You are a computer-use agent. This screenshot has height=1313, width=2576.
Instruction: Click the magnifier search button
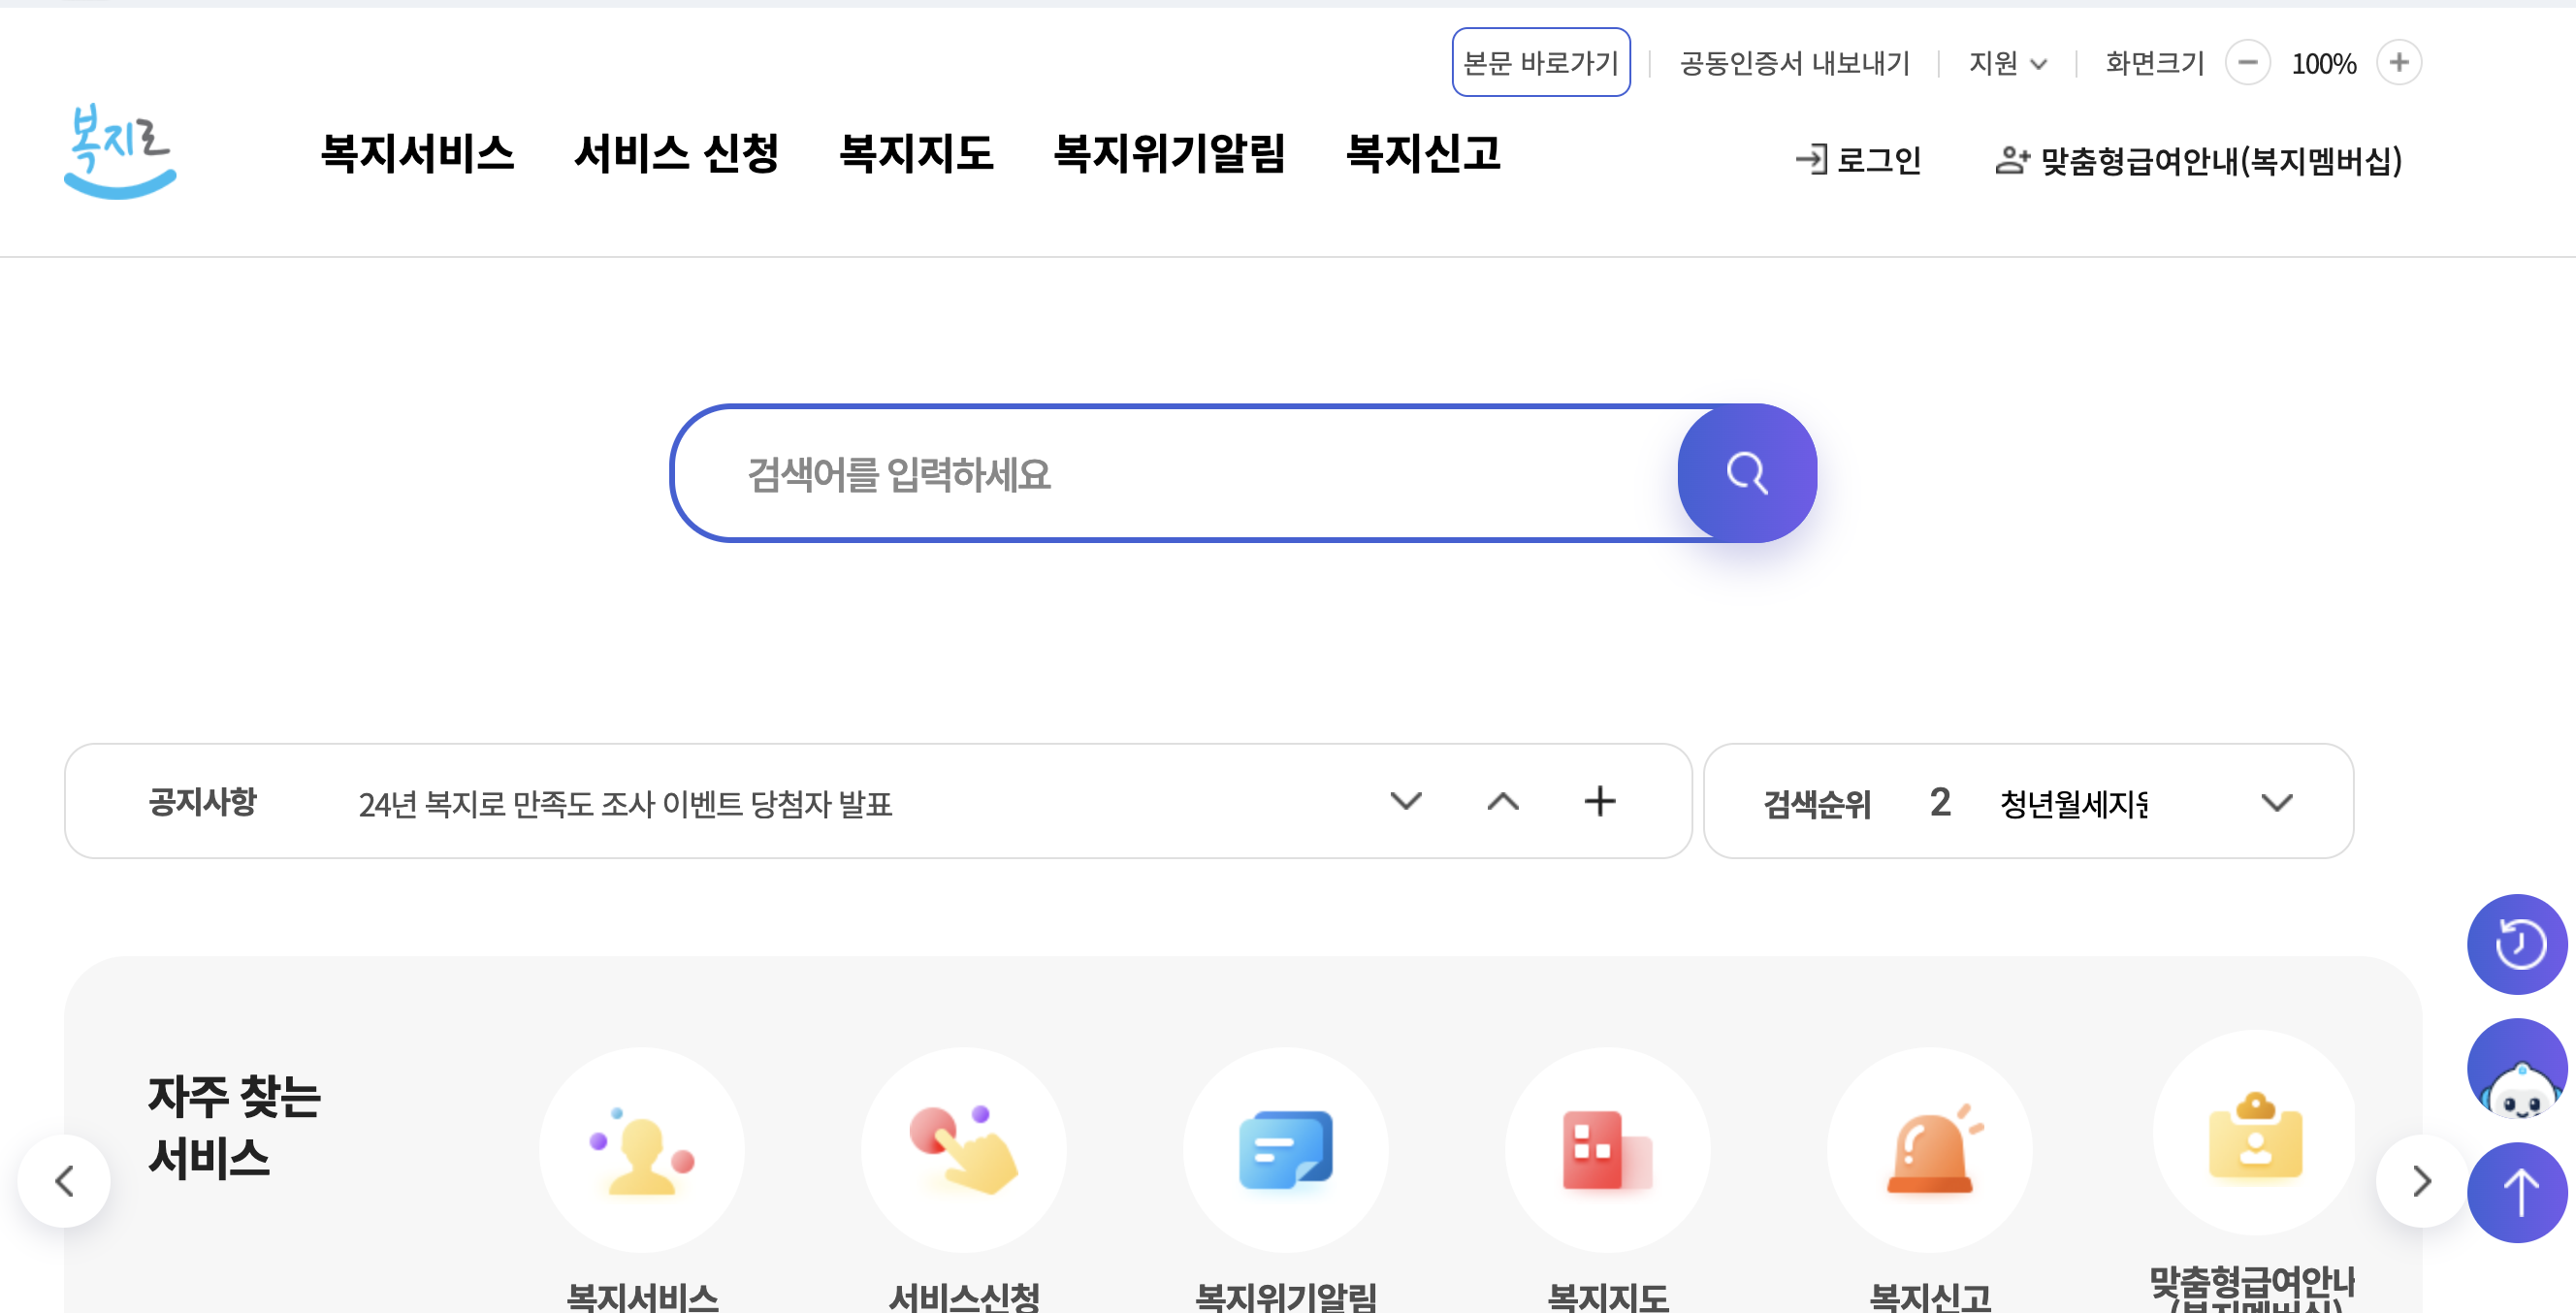[x=1746, y=473]
